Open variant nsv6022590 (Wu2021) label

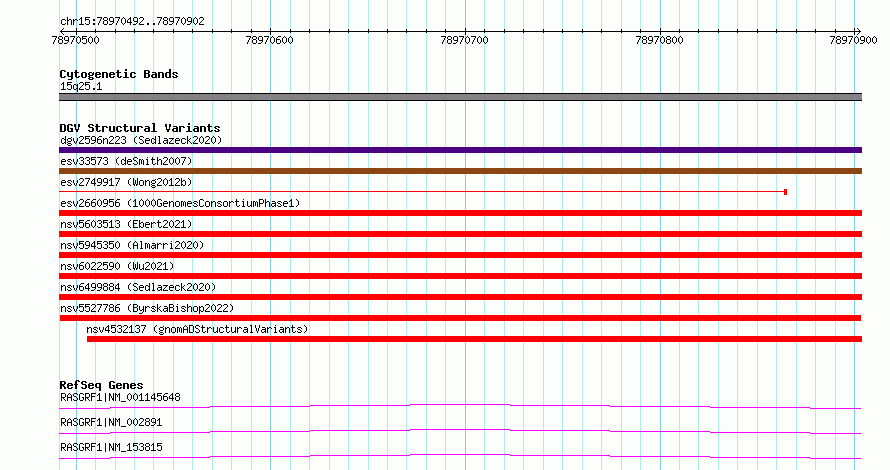[117, 266]
